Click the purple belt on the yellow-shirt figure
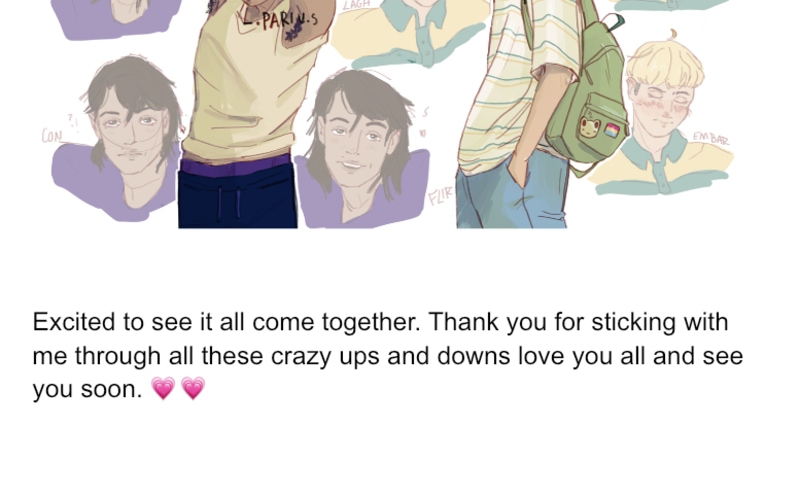This screenshot has width=800, height=494. 236,166
